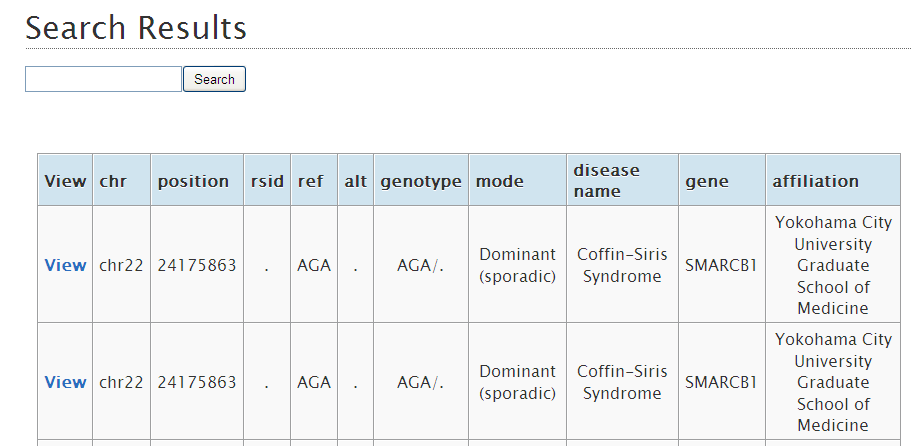Viewport: 911px width, 446px height.
Task: Click second row Coffin-Siris Syndrome cell
Action: pos(622,382)
